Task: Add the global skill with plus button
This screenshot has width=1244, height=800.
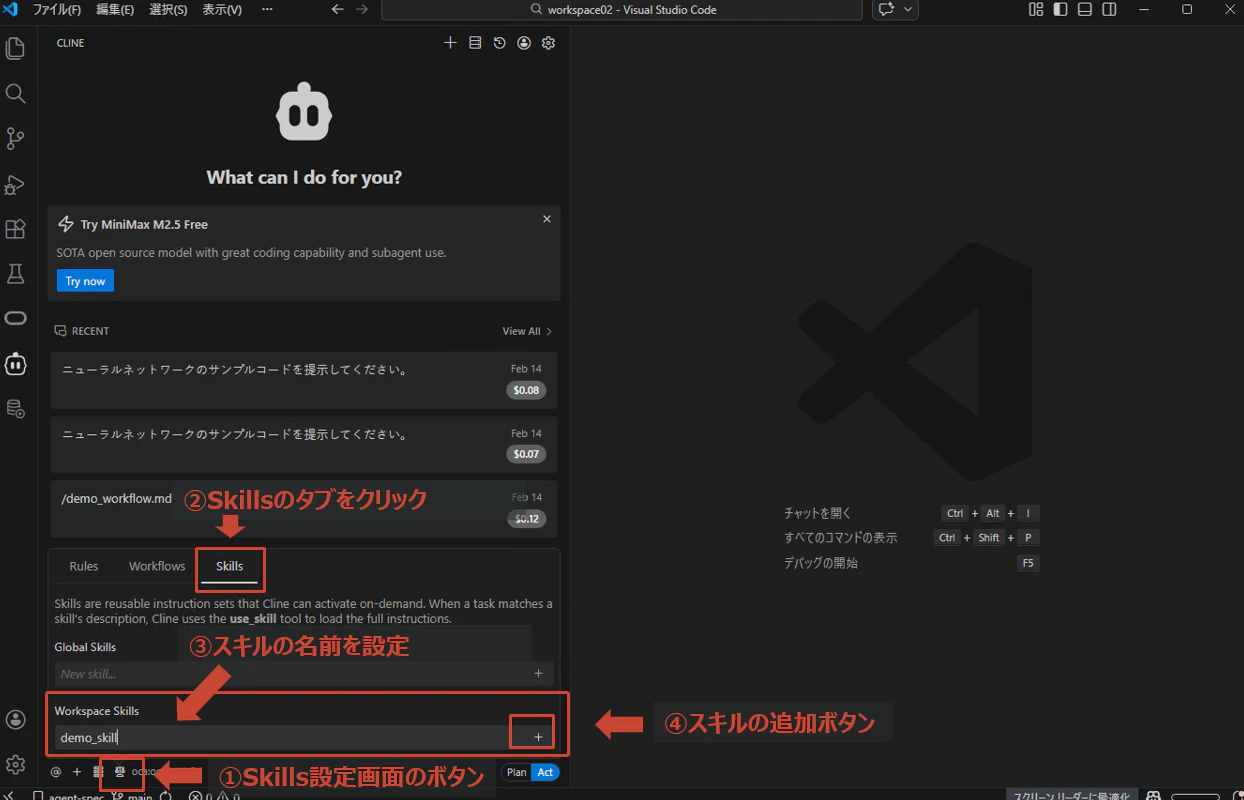Action: click(538, 674)
